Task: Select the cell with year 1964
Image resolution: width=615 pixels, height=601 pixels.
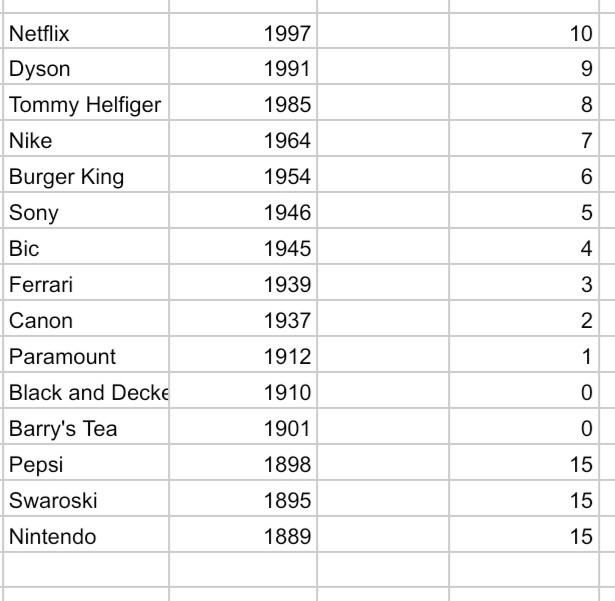Action: (x=243, y=138)
